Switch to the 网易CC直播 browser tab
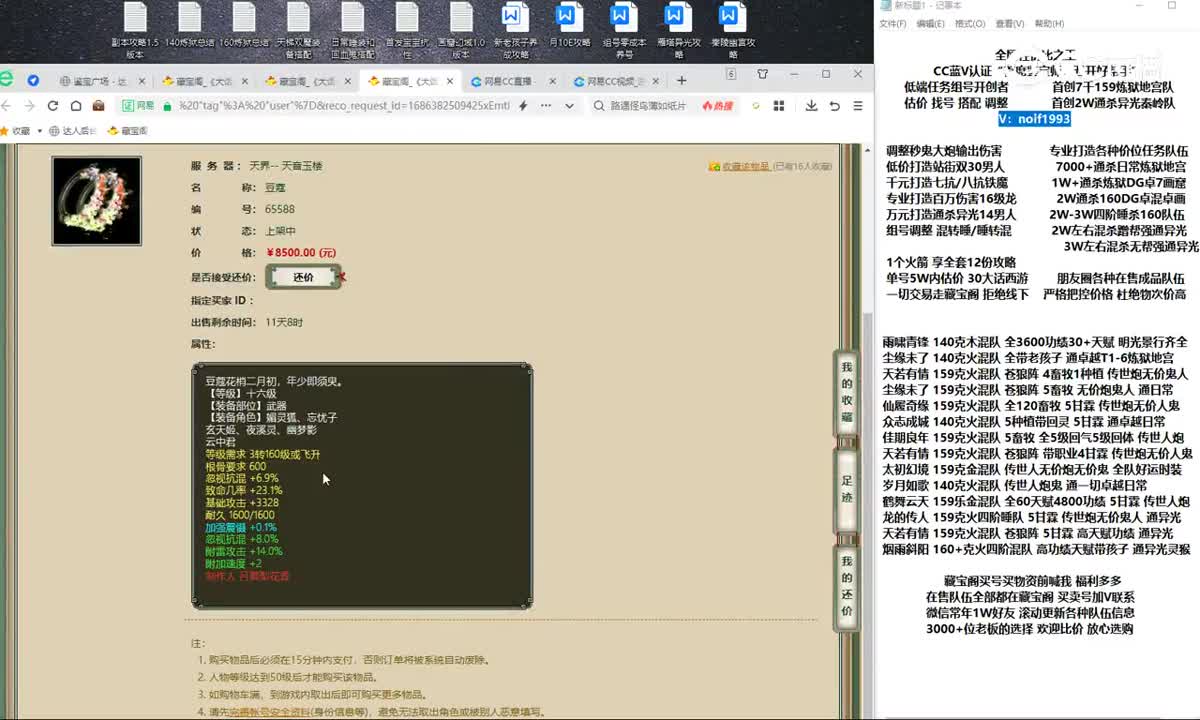Image resolution: width=1200 pixels, height=720 pixels. point(512,81)
